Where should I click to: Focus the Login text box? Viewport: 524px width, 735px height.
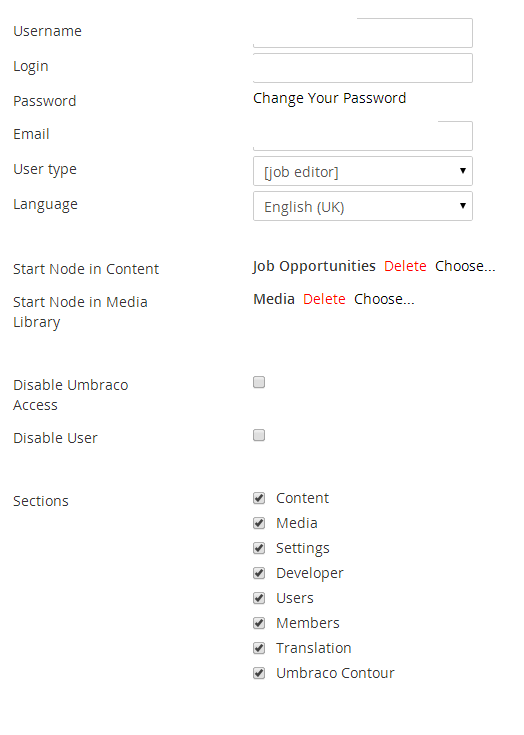point(363,68)
